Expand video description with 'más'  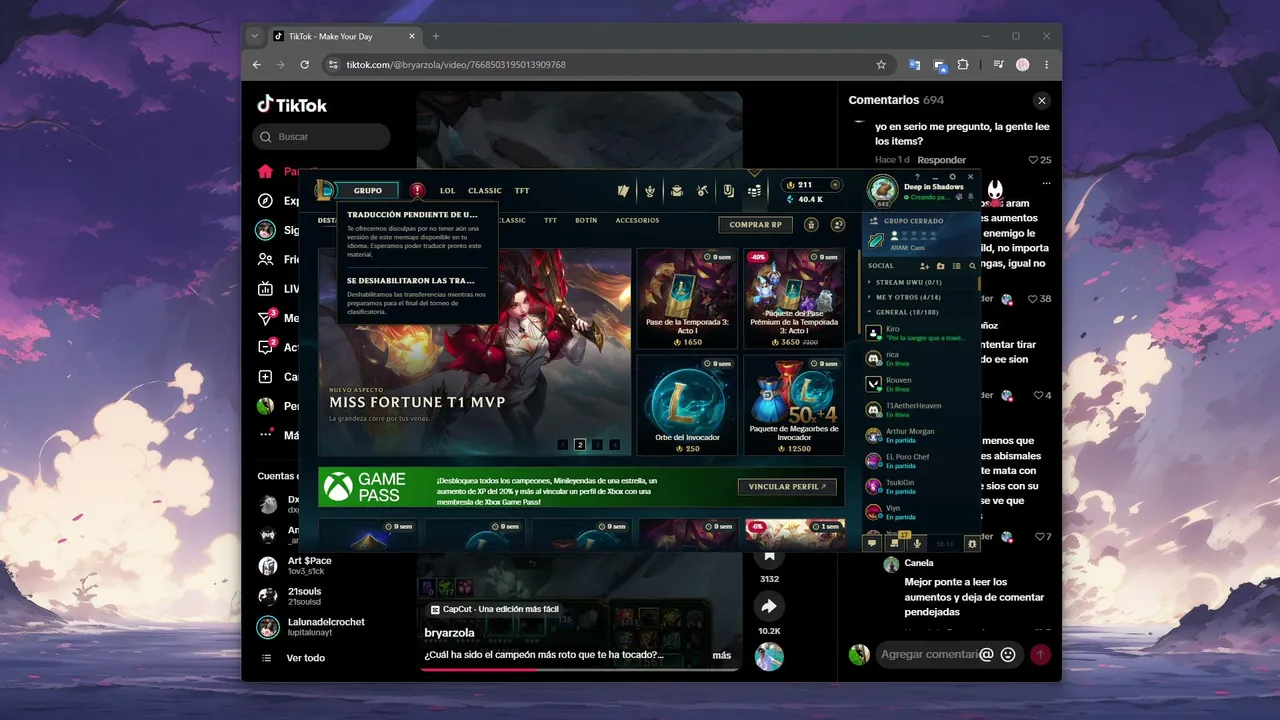722,656
